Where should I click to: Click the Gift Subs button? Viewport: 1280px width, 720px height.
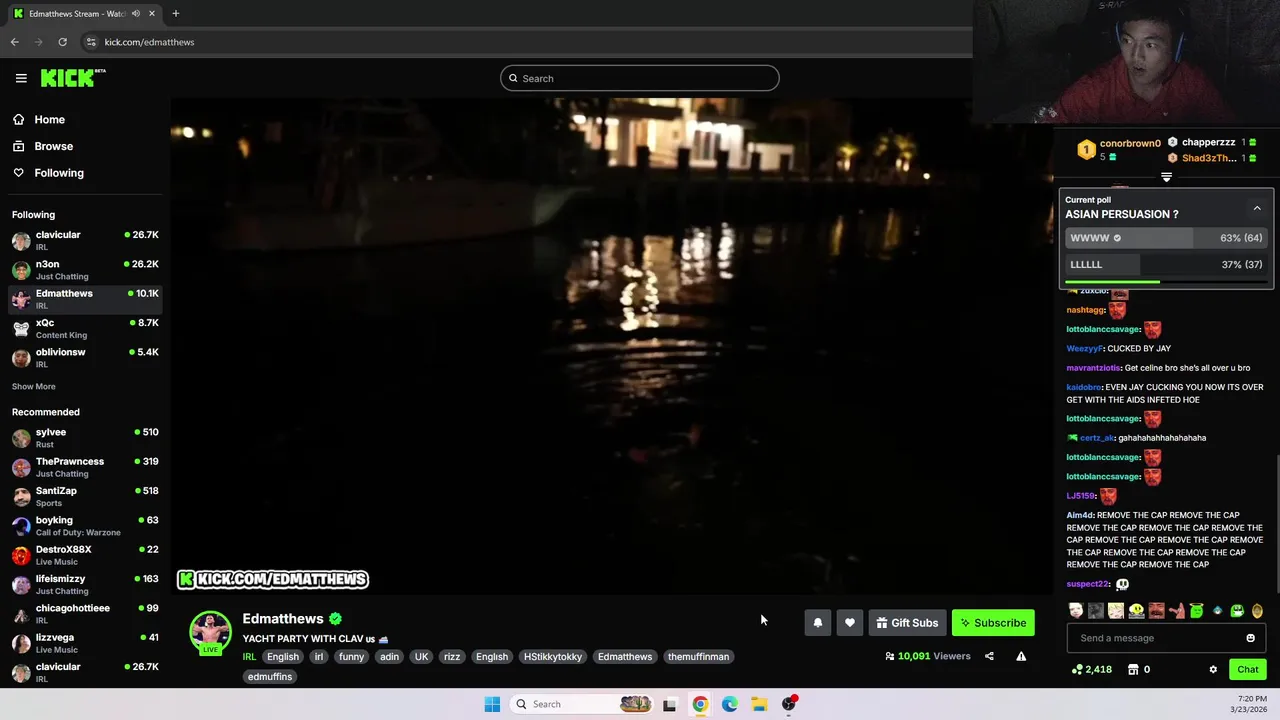tap(907, 623)
